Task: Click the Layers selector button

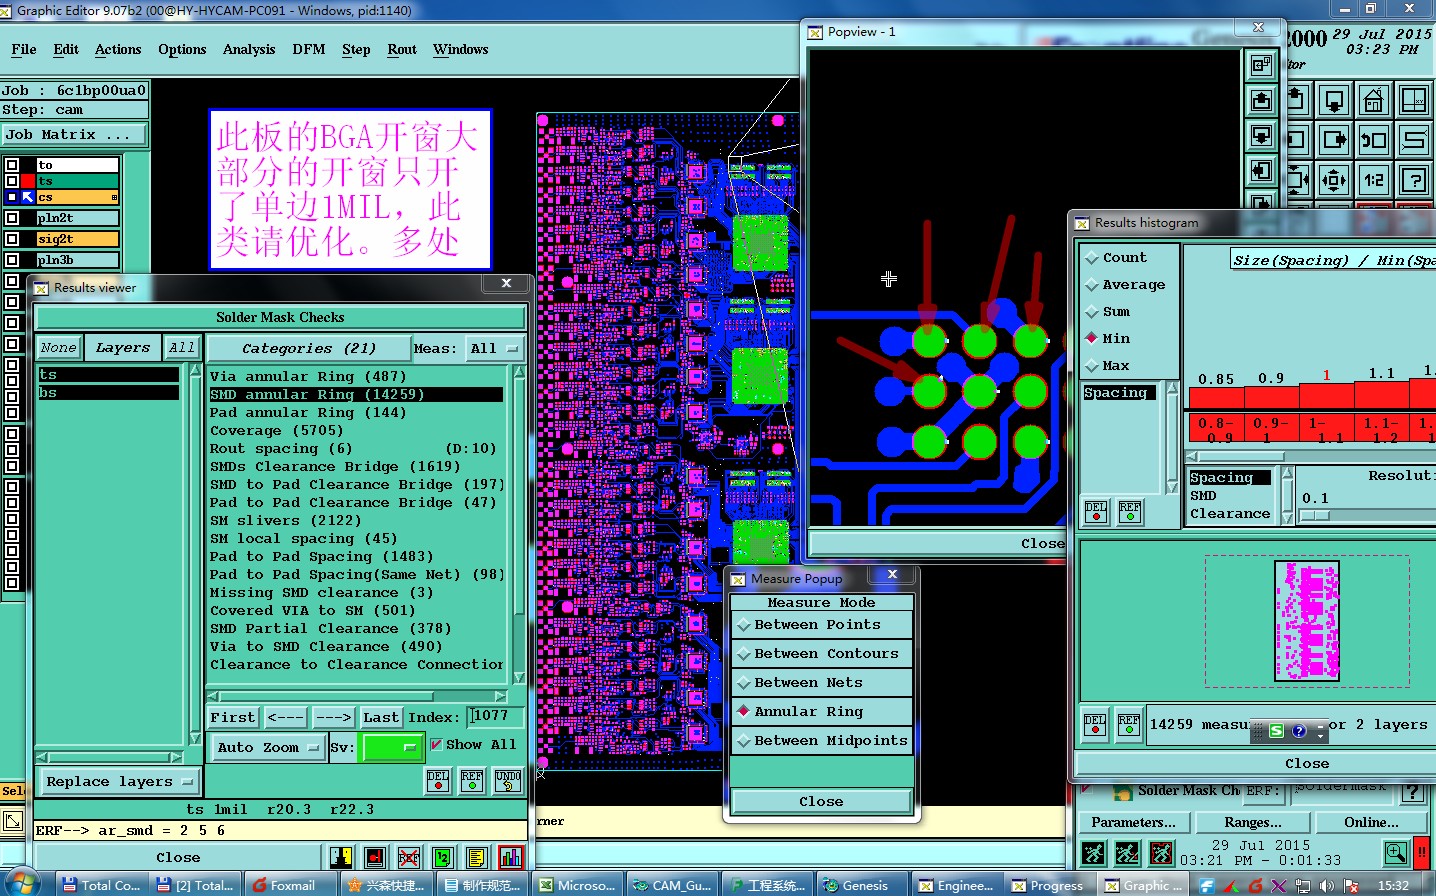Action: click(123, 348)
